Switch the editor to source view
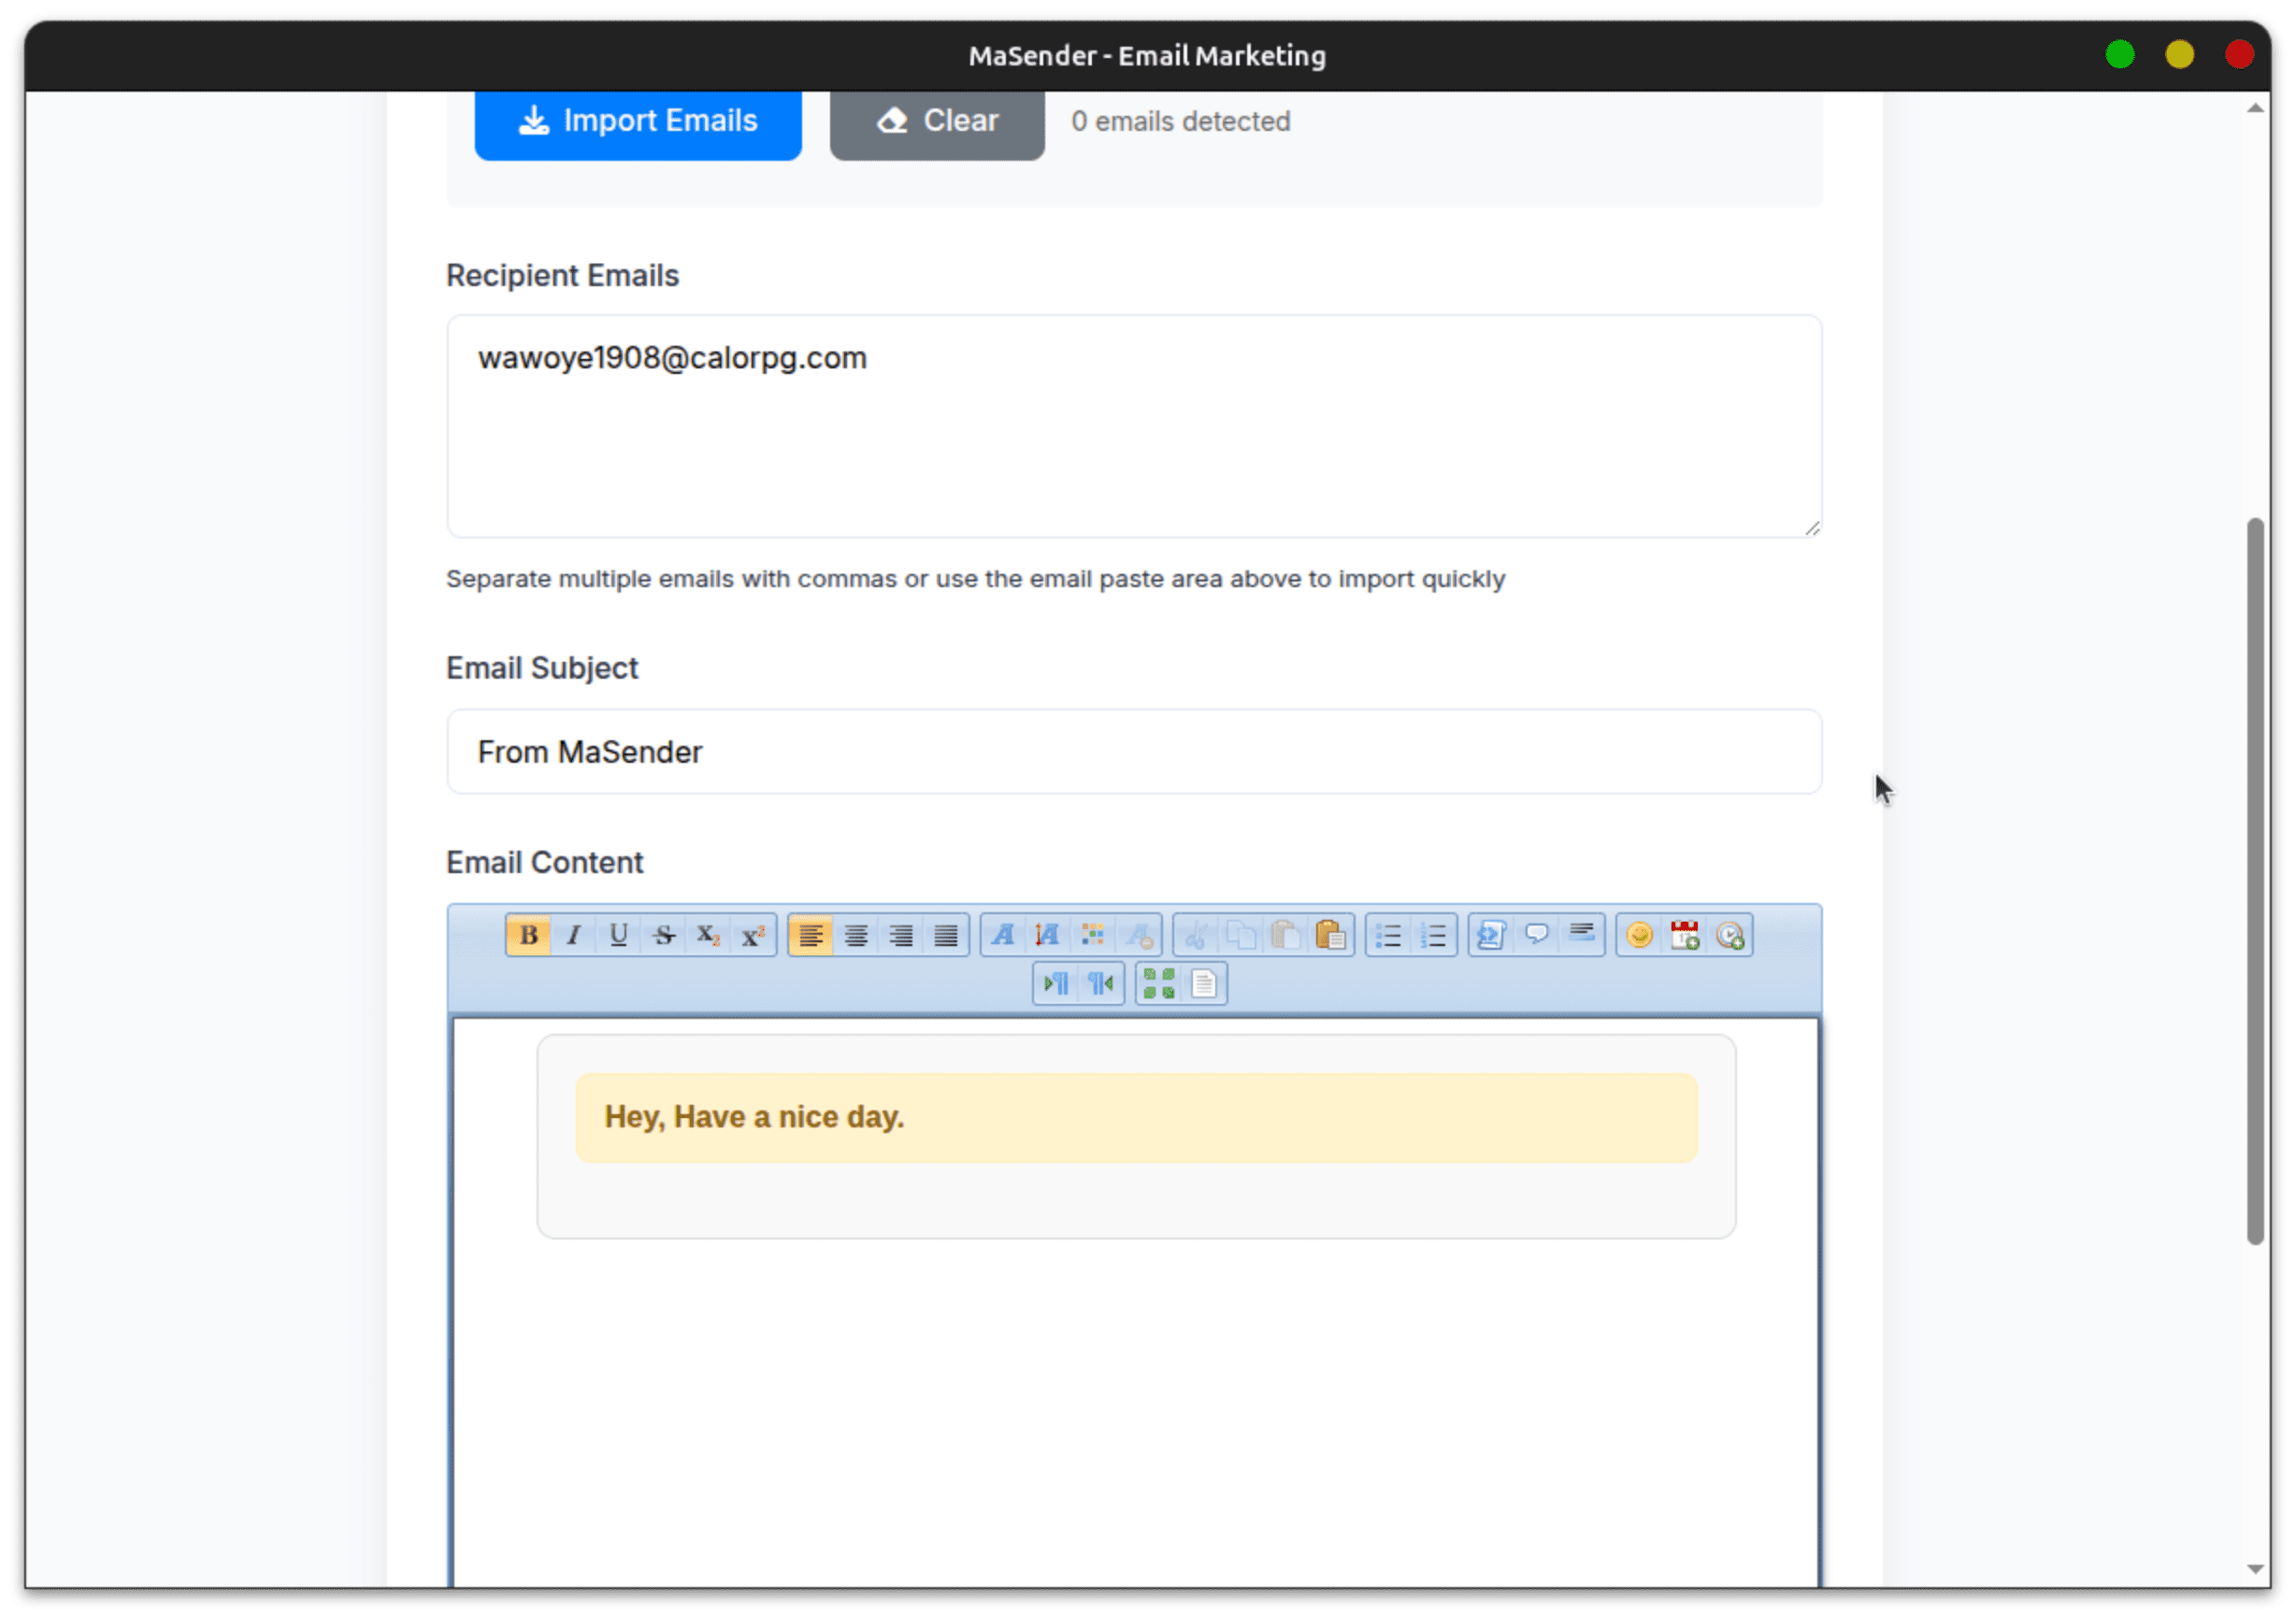This screenshot has height=1619, width=2296. 1204,984
